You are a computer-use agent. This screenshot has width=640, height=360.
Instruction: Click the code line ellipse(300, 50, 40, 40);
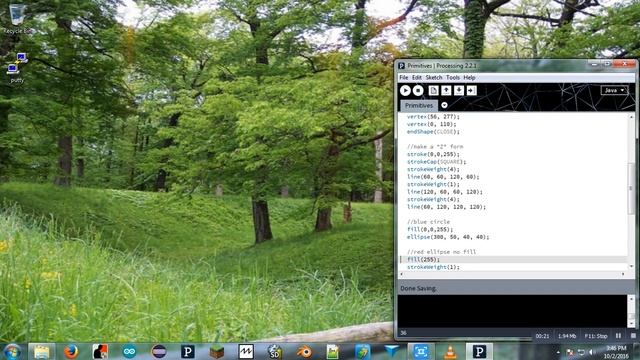click(x=448, y=237)
